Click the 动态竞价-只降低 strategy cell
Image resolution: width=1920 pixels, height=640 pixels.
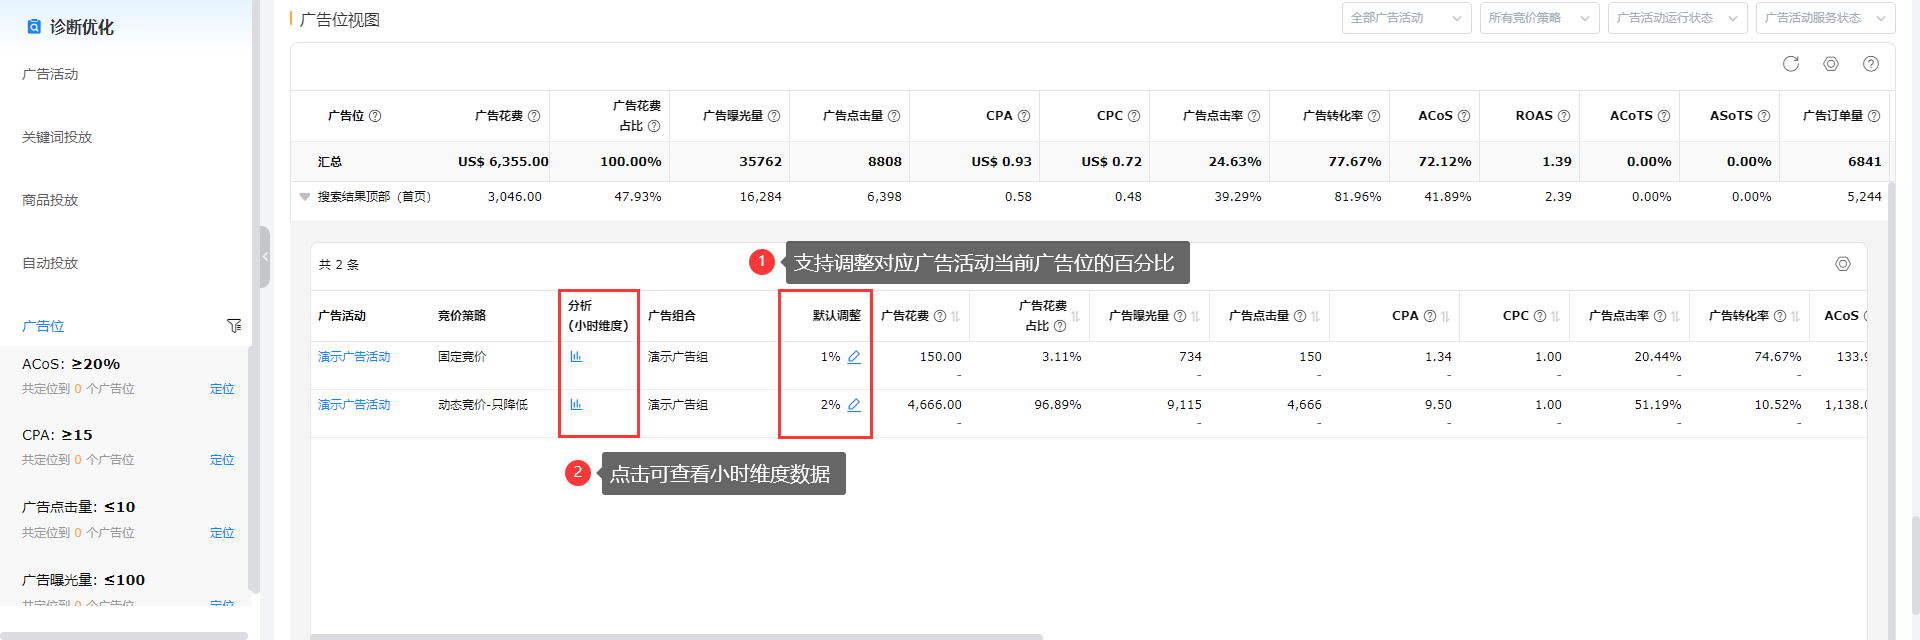point(483,405)
